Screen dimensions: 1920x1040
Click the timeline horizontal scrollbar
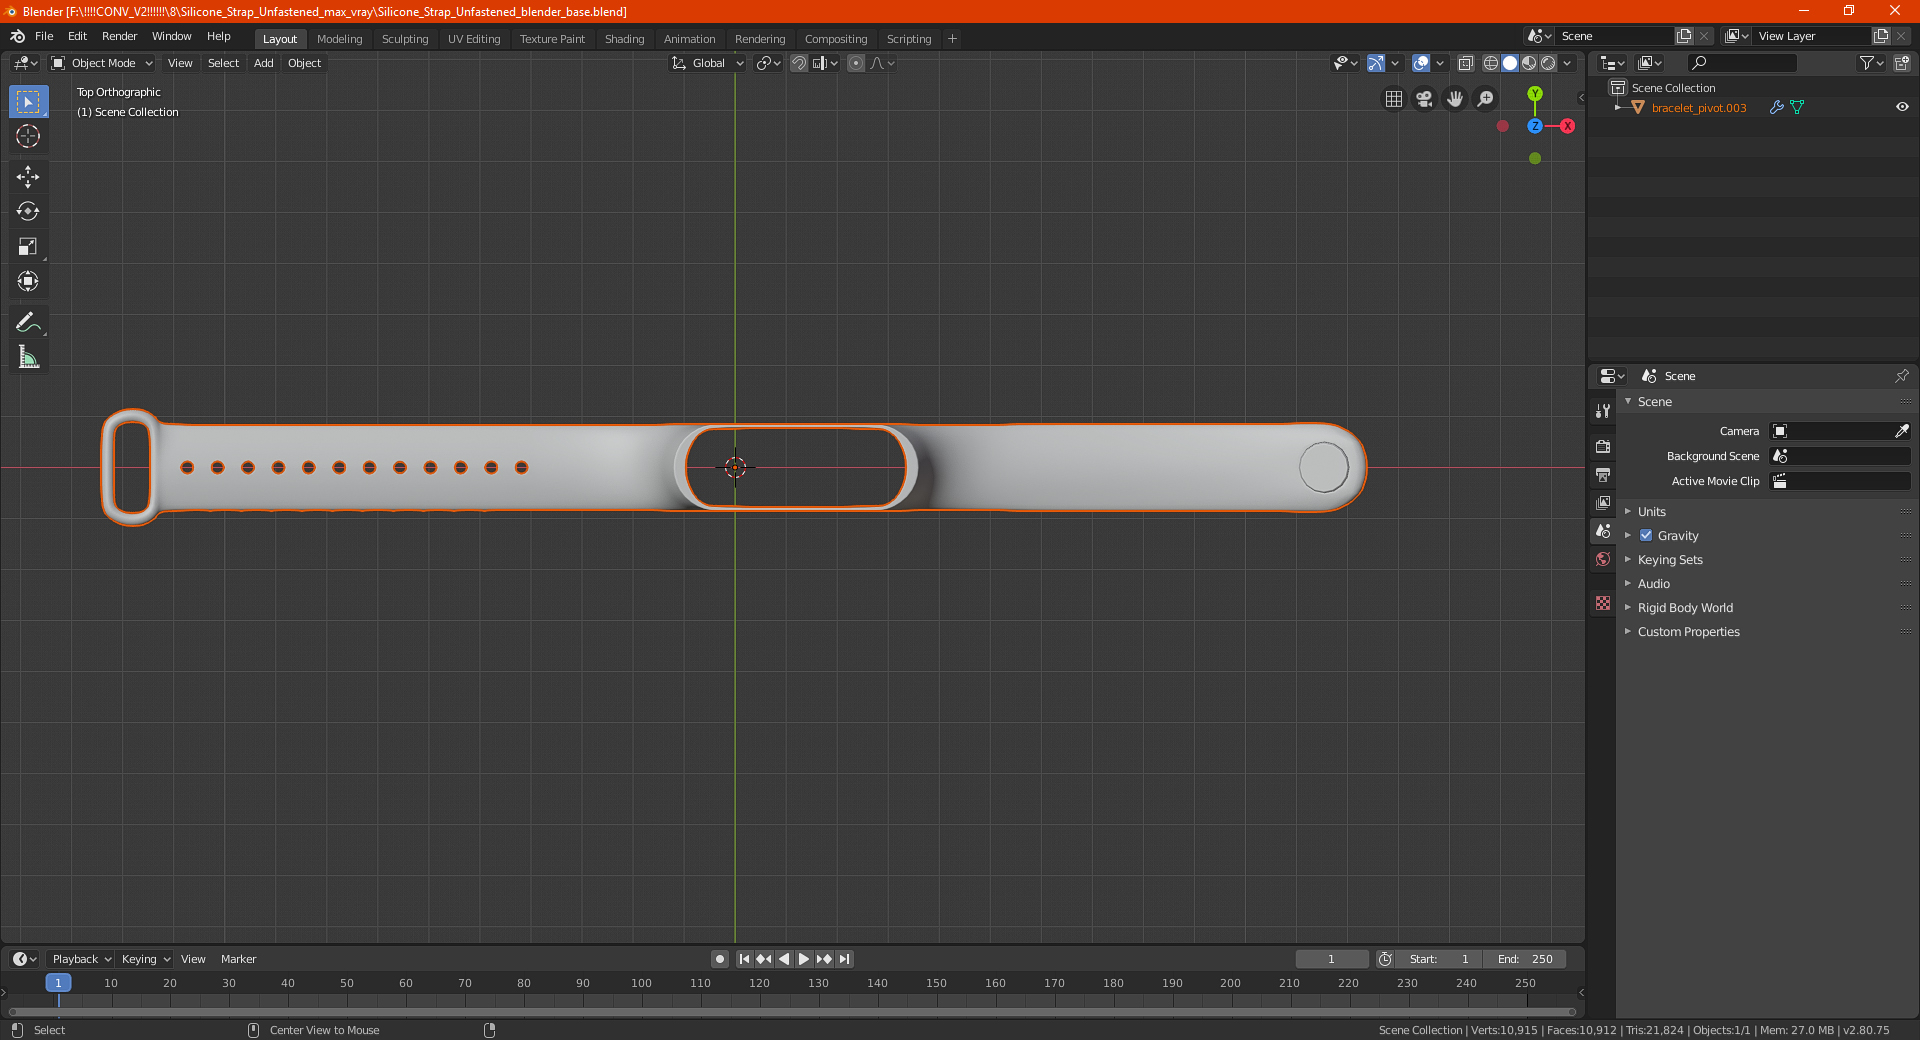792,1012
